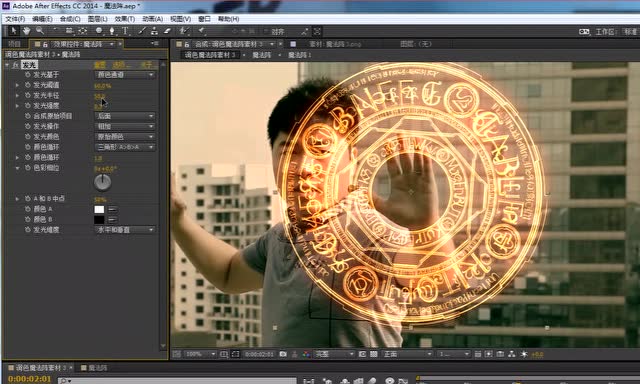Select the Puppet Pin tool

coord(201,31)
